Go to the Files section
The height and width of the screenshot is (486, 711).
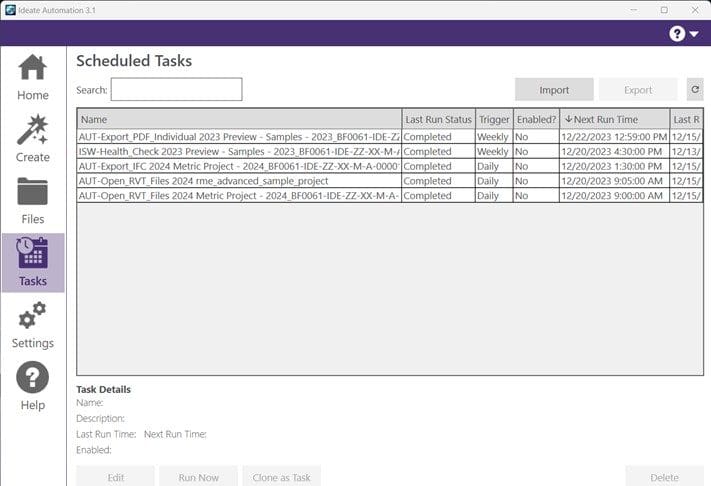32,201
